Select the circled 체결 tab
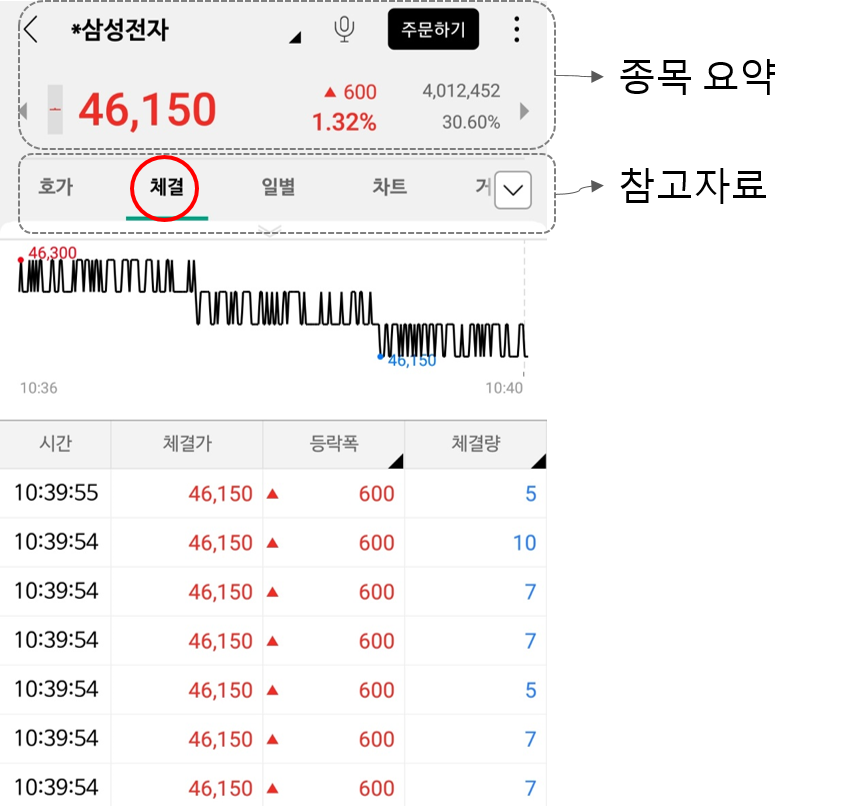 (x=164, y=188)
